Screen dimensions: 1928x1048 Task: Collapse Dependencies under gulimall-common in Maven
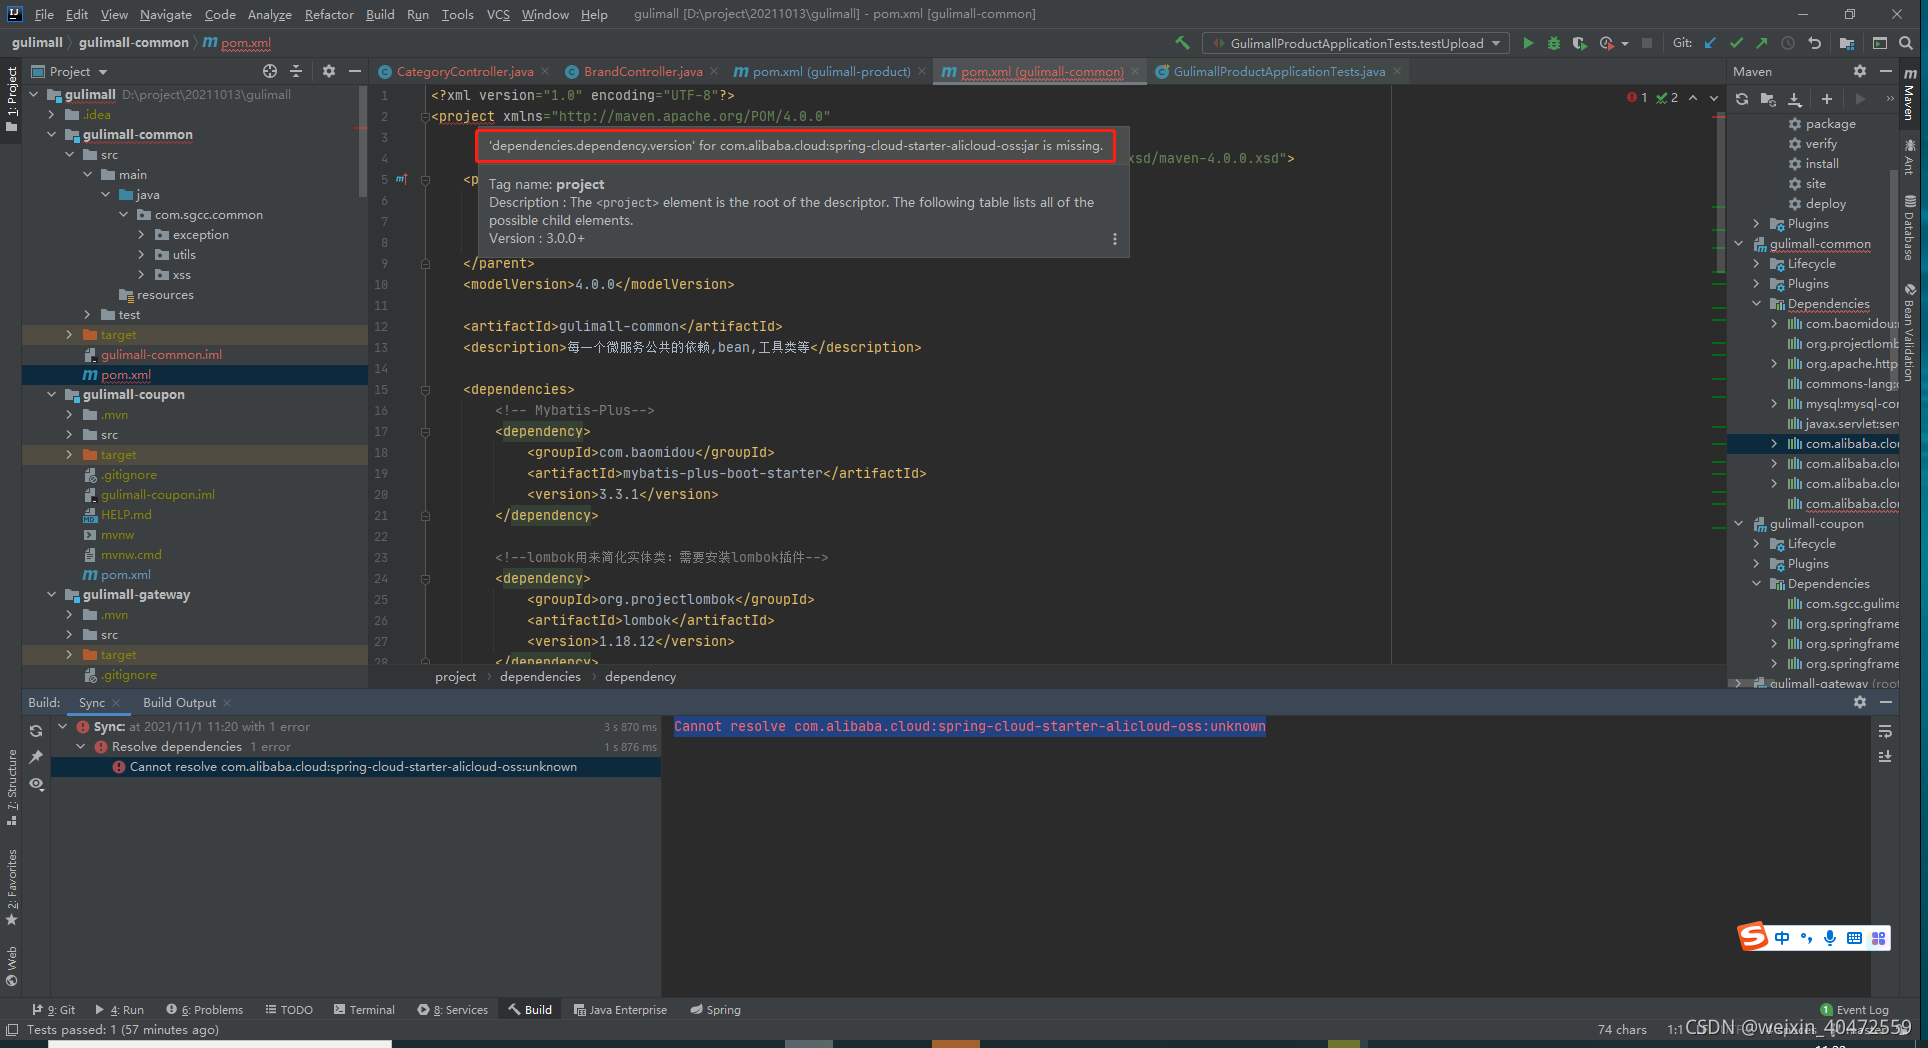(x=1757, y=304)
